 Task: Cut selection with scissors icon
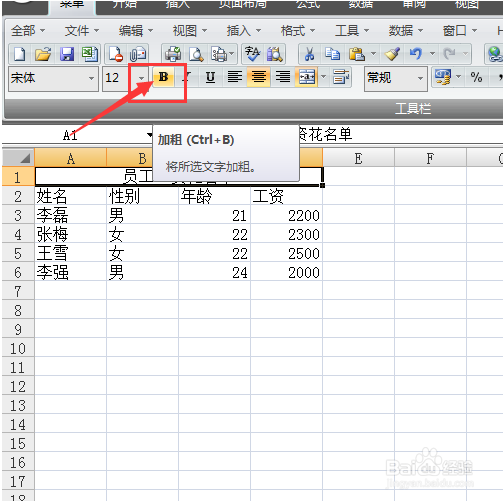click(x=309, y=54)
